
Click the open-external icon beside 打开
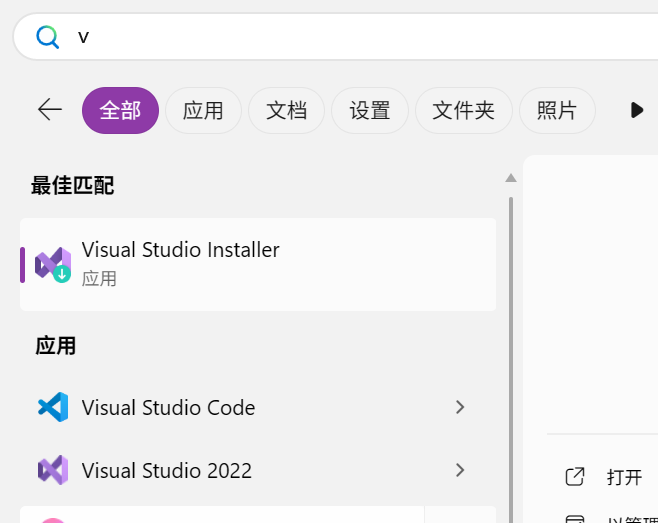click(575, 477)
